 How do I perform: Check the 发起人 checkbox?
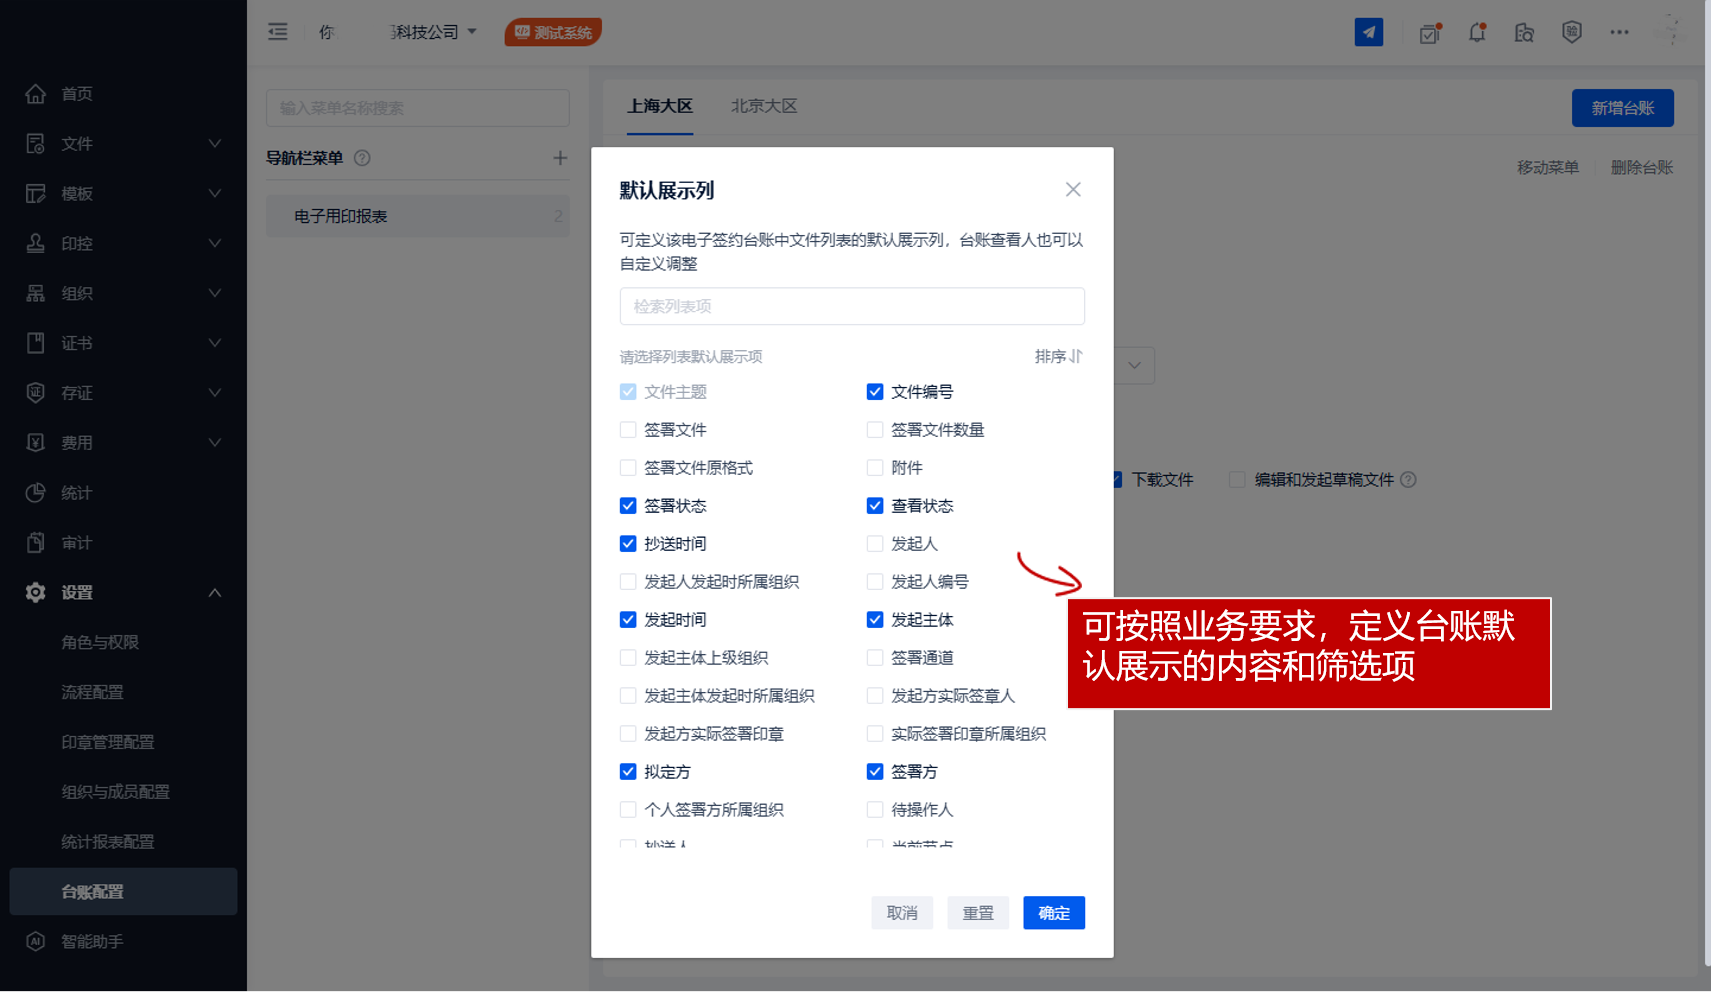[875, 544]
